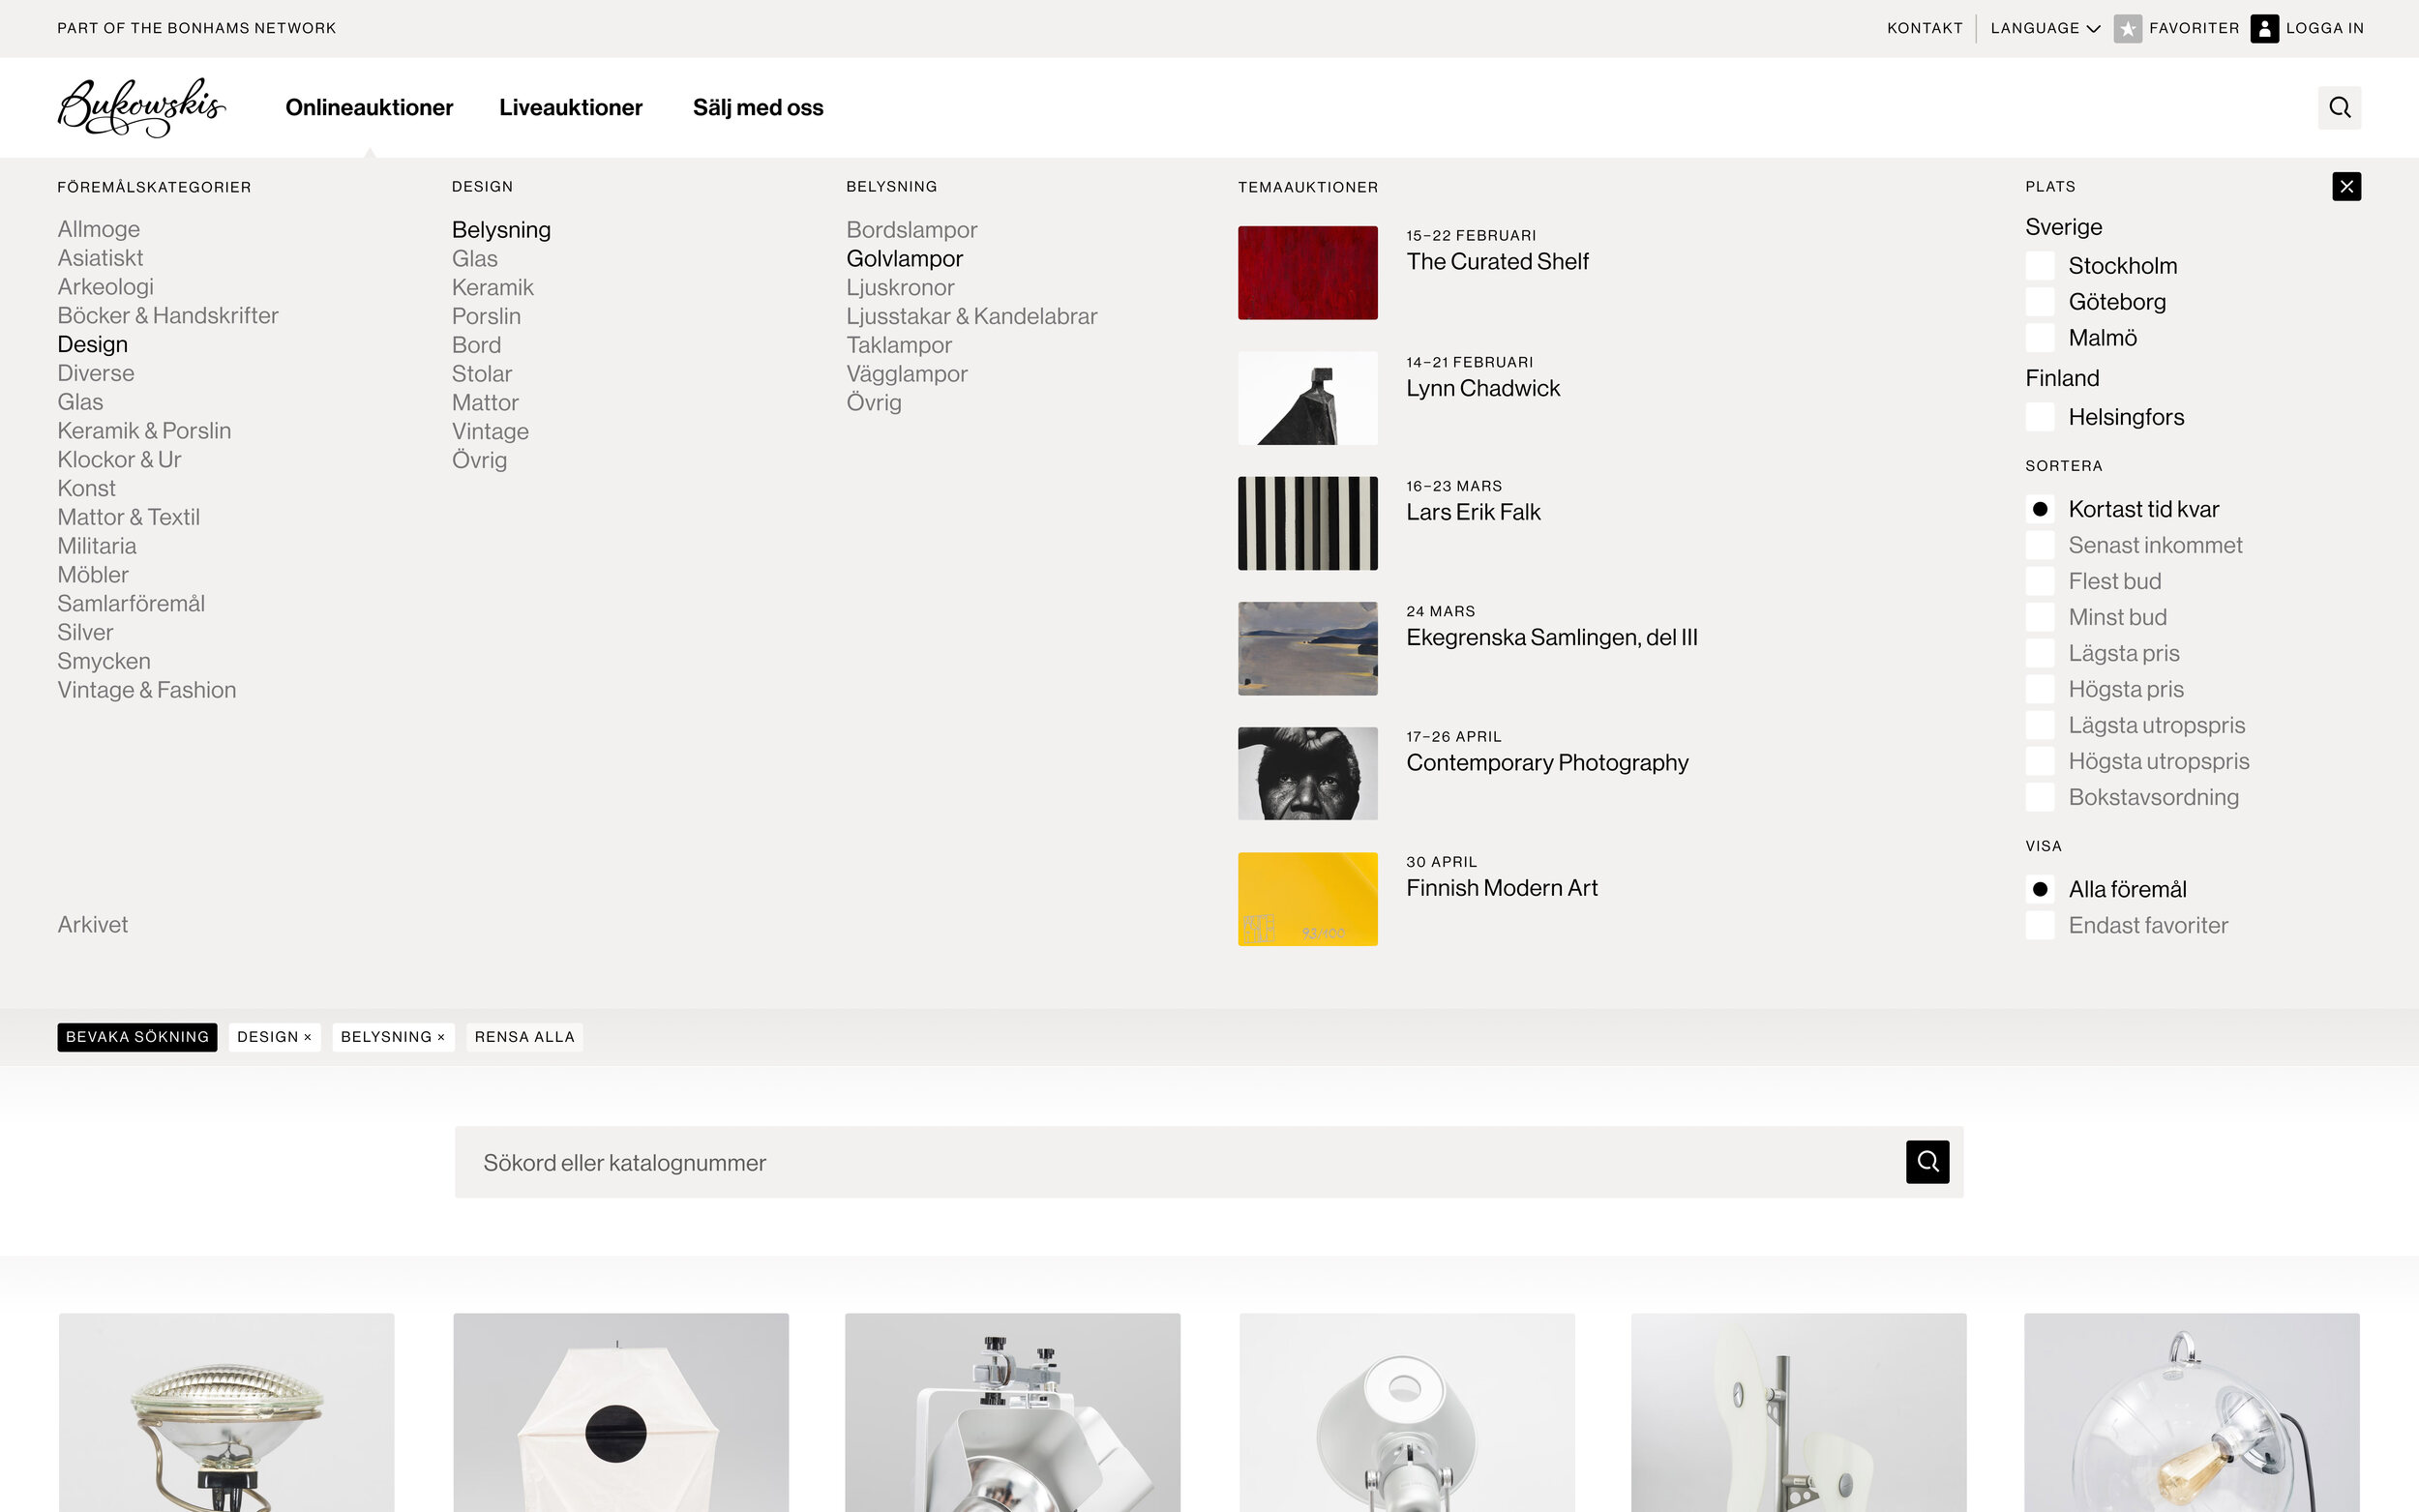Choose Ljuskronor under Belysning

(x=900, y=287)
